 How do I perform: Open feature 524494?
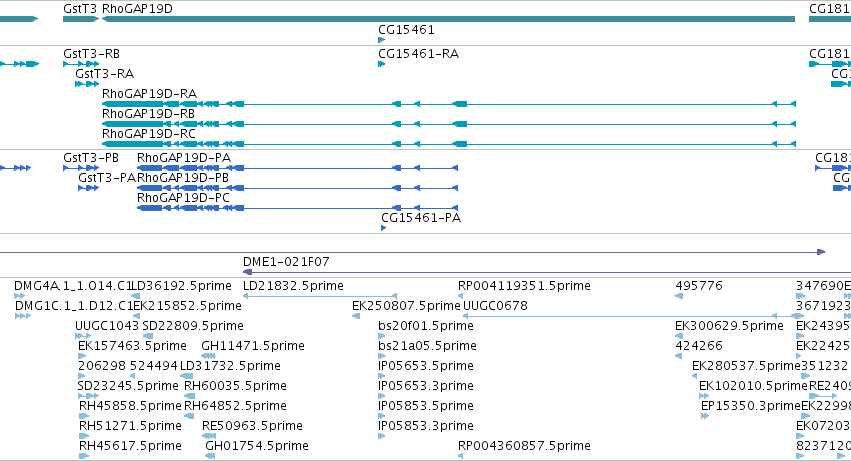[x=154, y=367]
